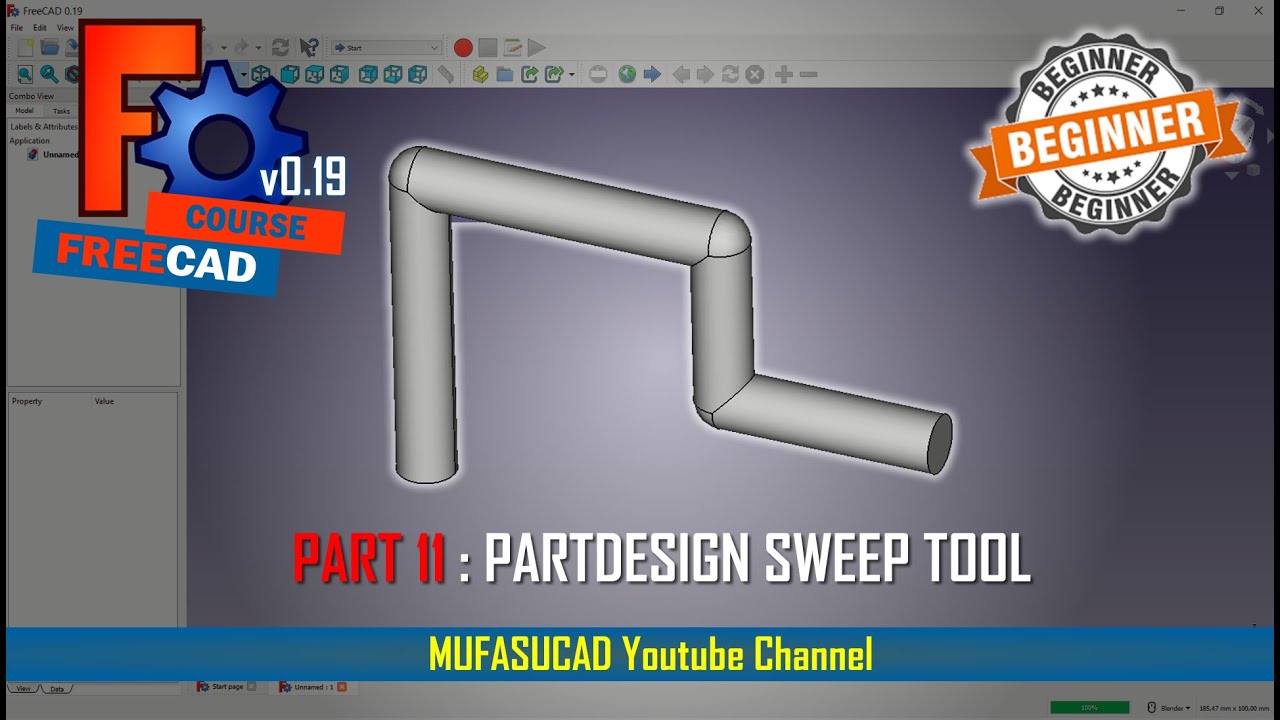Set the rear view cube
Screen dimensions: 1280x720
368,74
